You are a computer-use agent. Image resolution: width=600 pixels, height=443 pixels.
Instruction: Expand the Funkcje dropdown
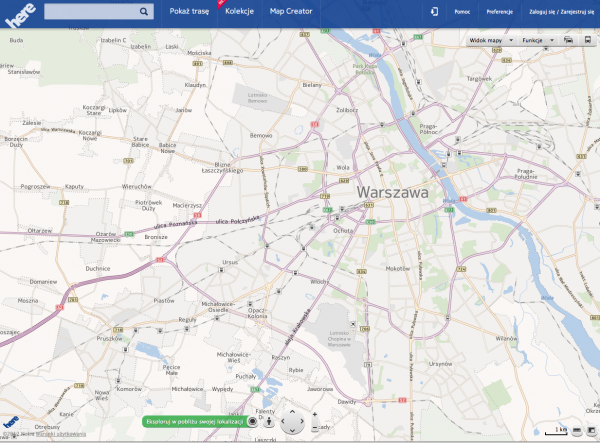[x=537, y=41]
